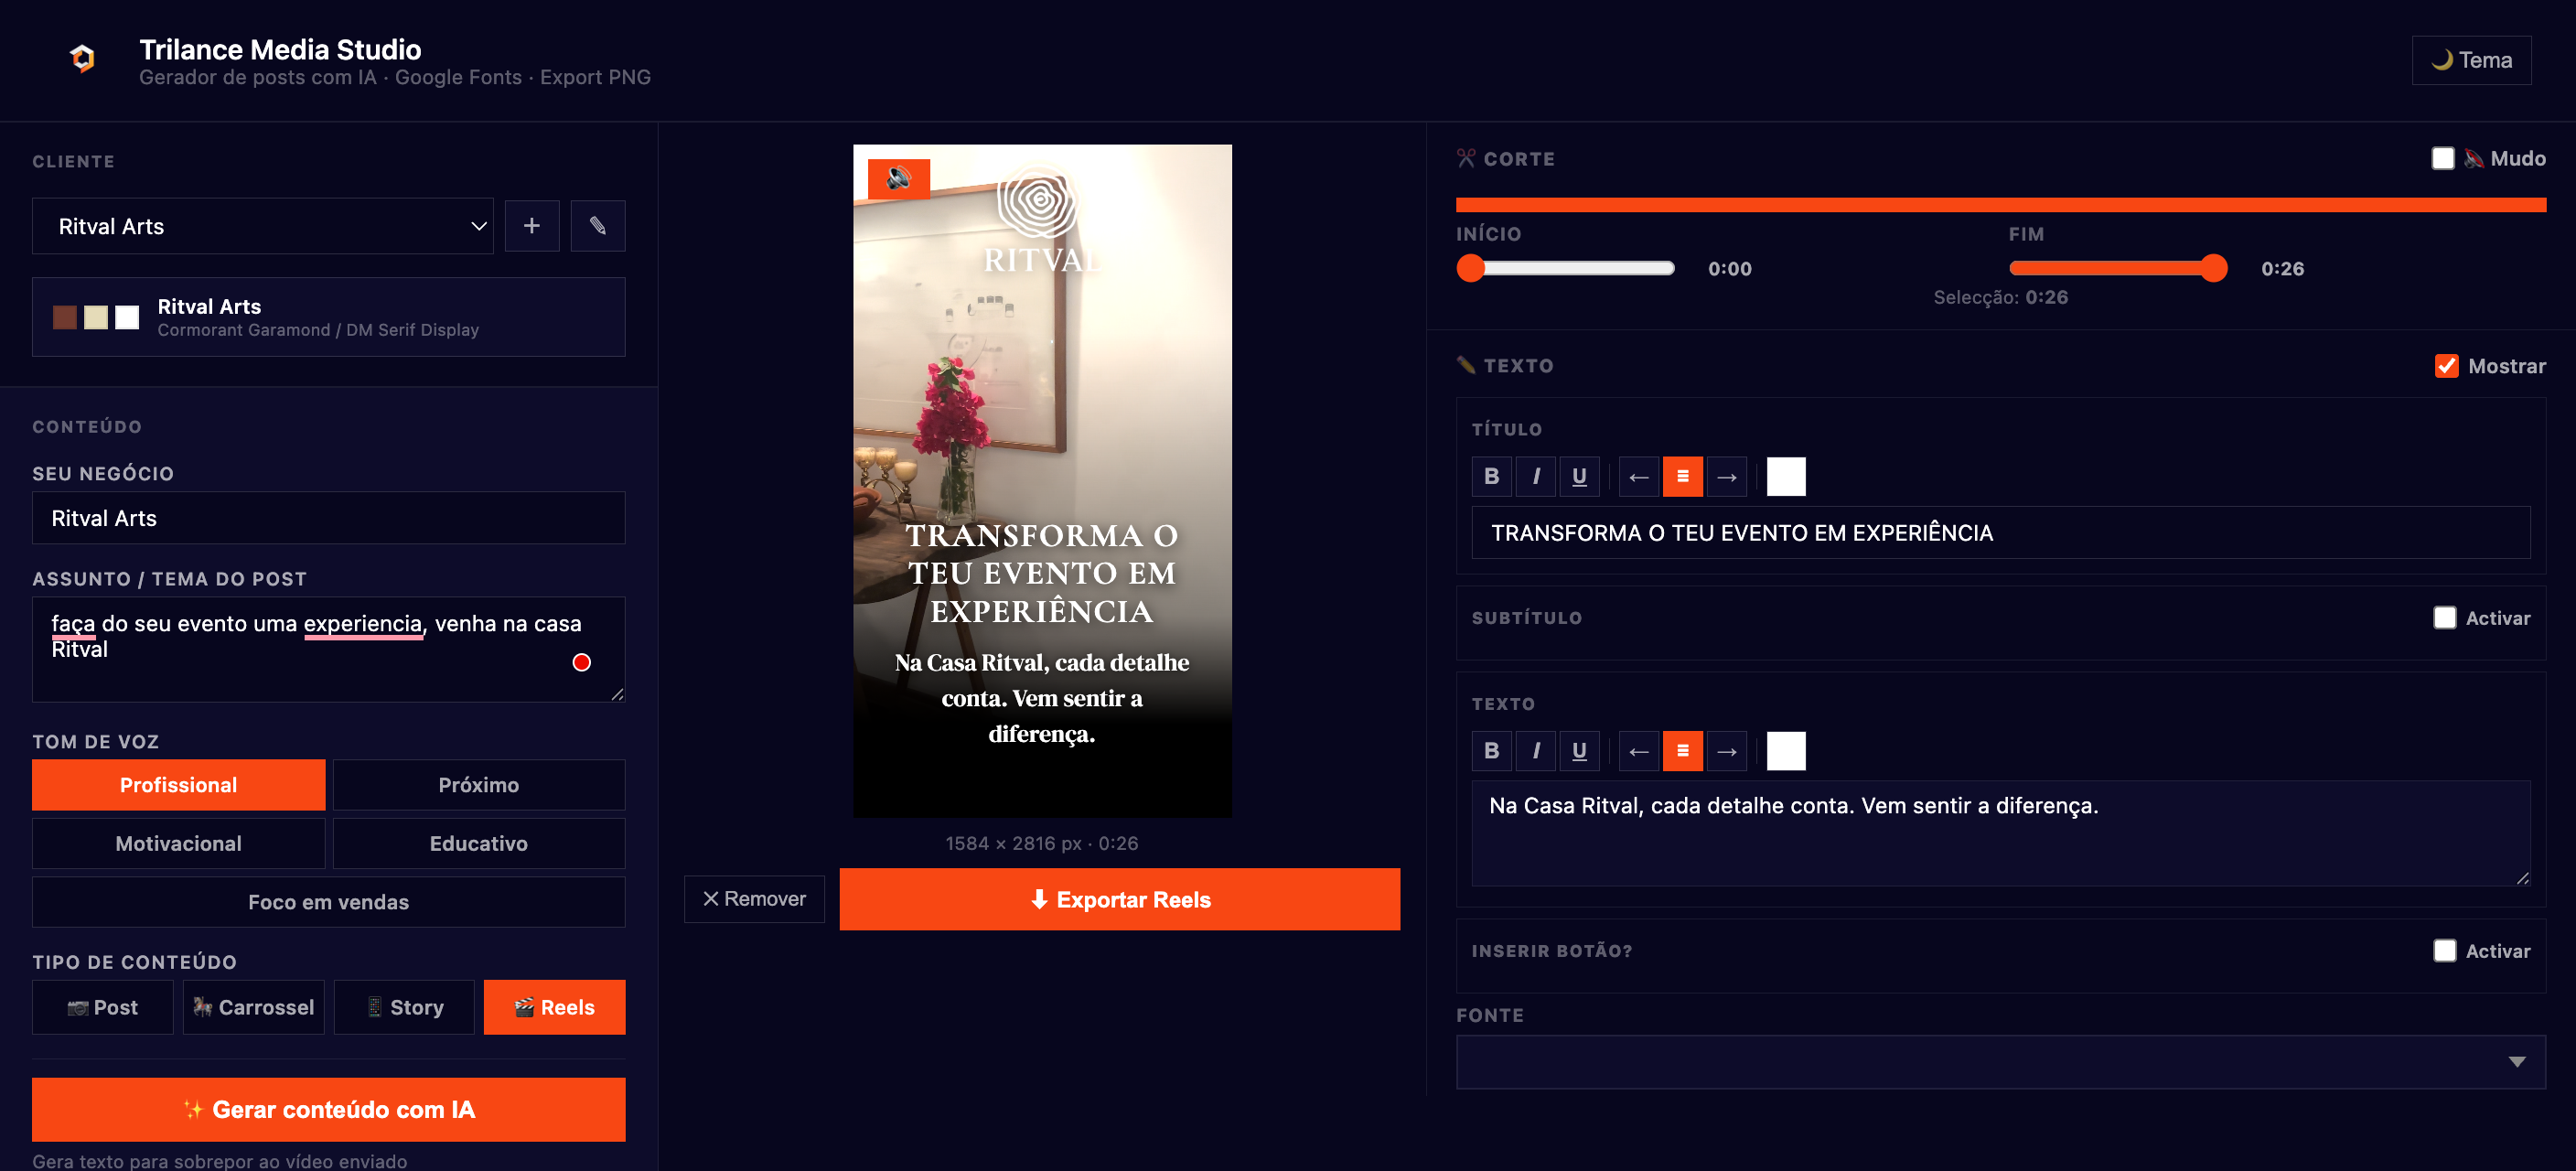
Task: Align Texto body to the right
Action: pos(1727,751)
